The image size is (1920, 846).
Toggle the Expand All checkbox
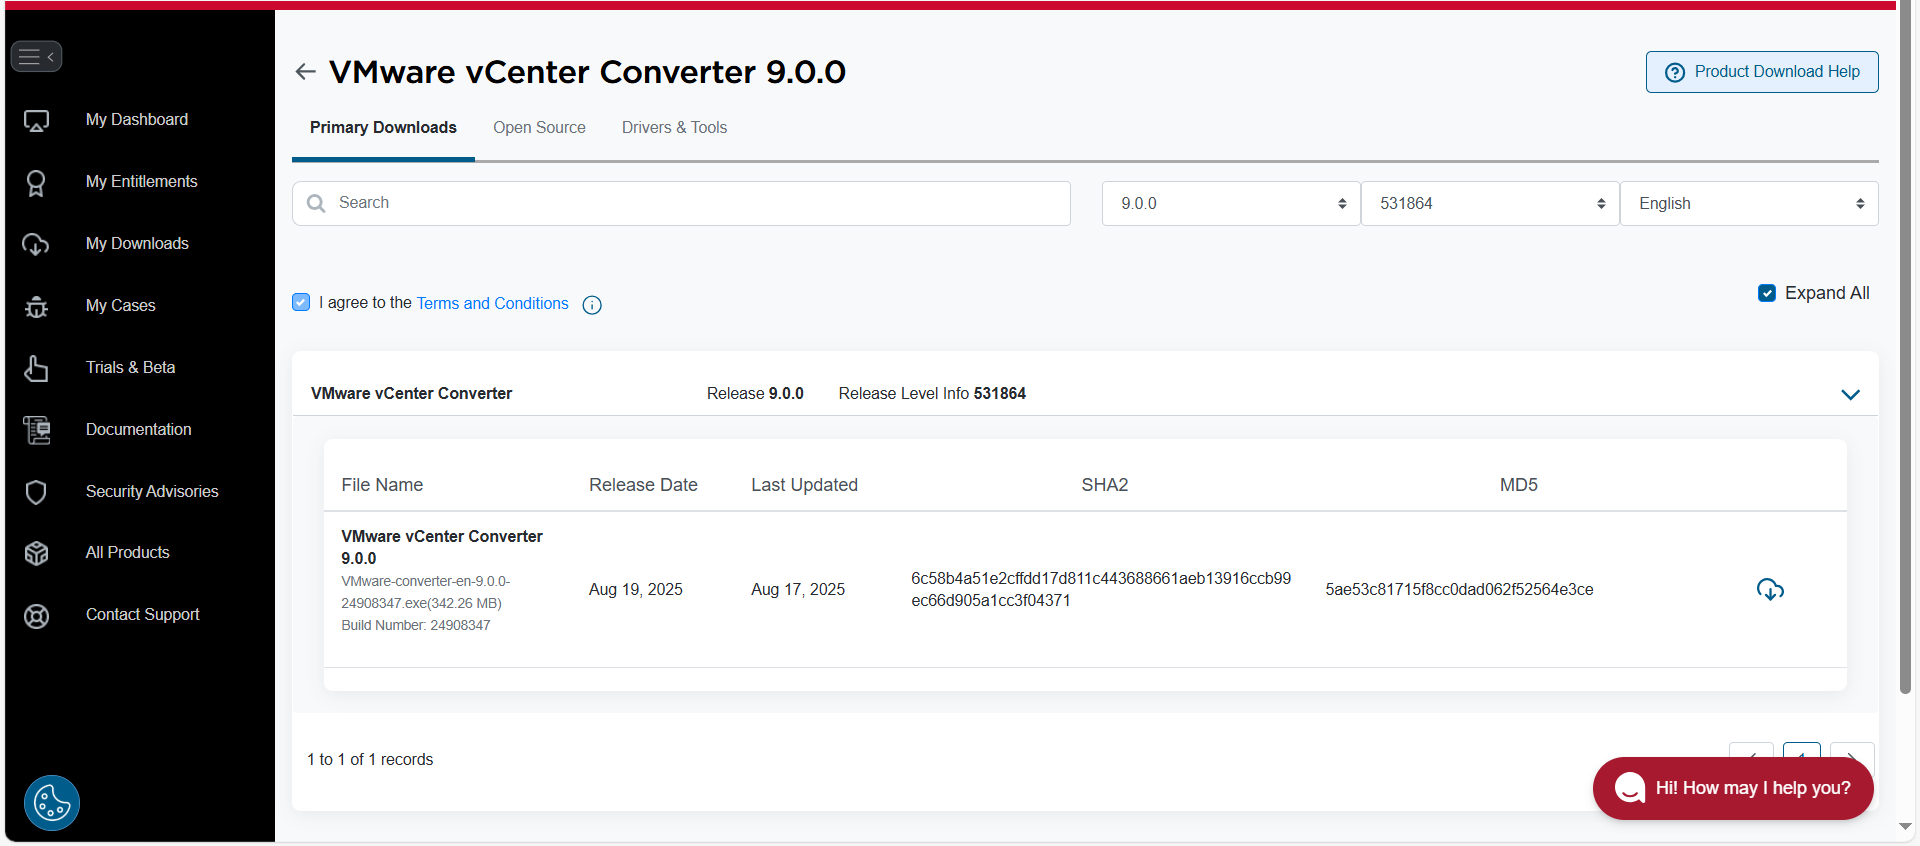(1766, 293)
